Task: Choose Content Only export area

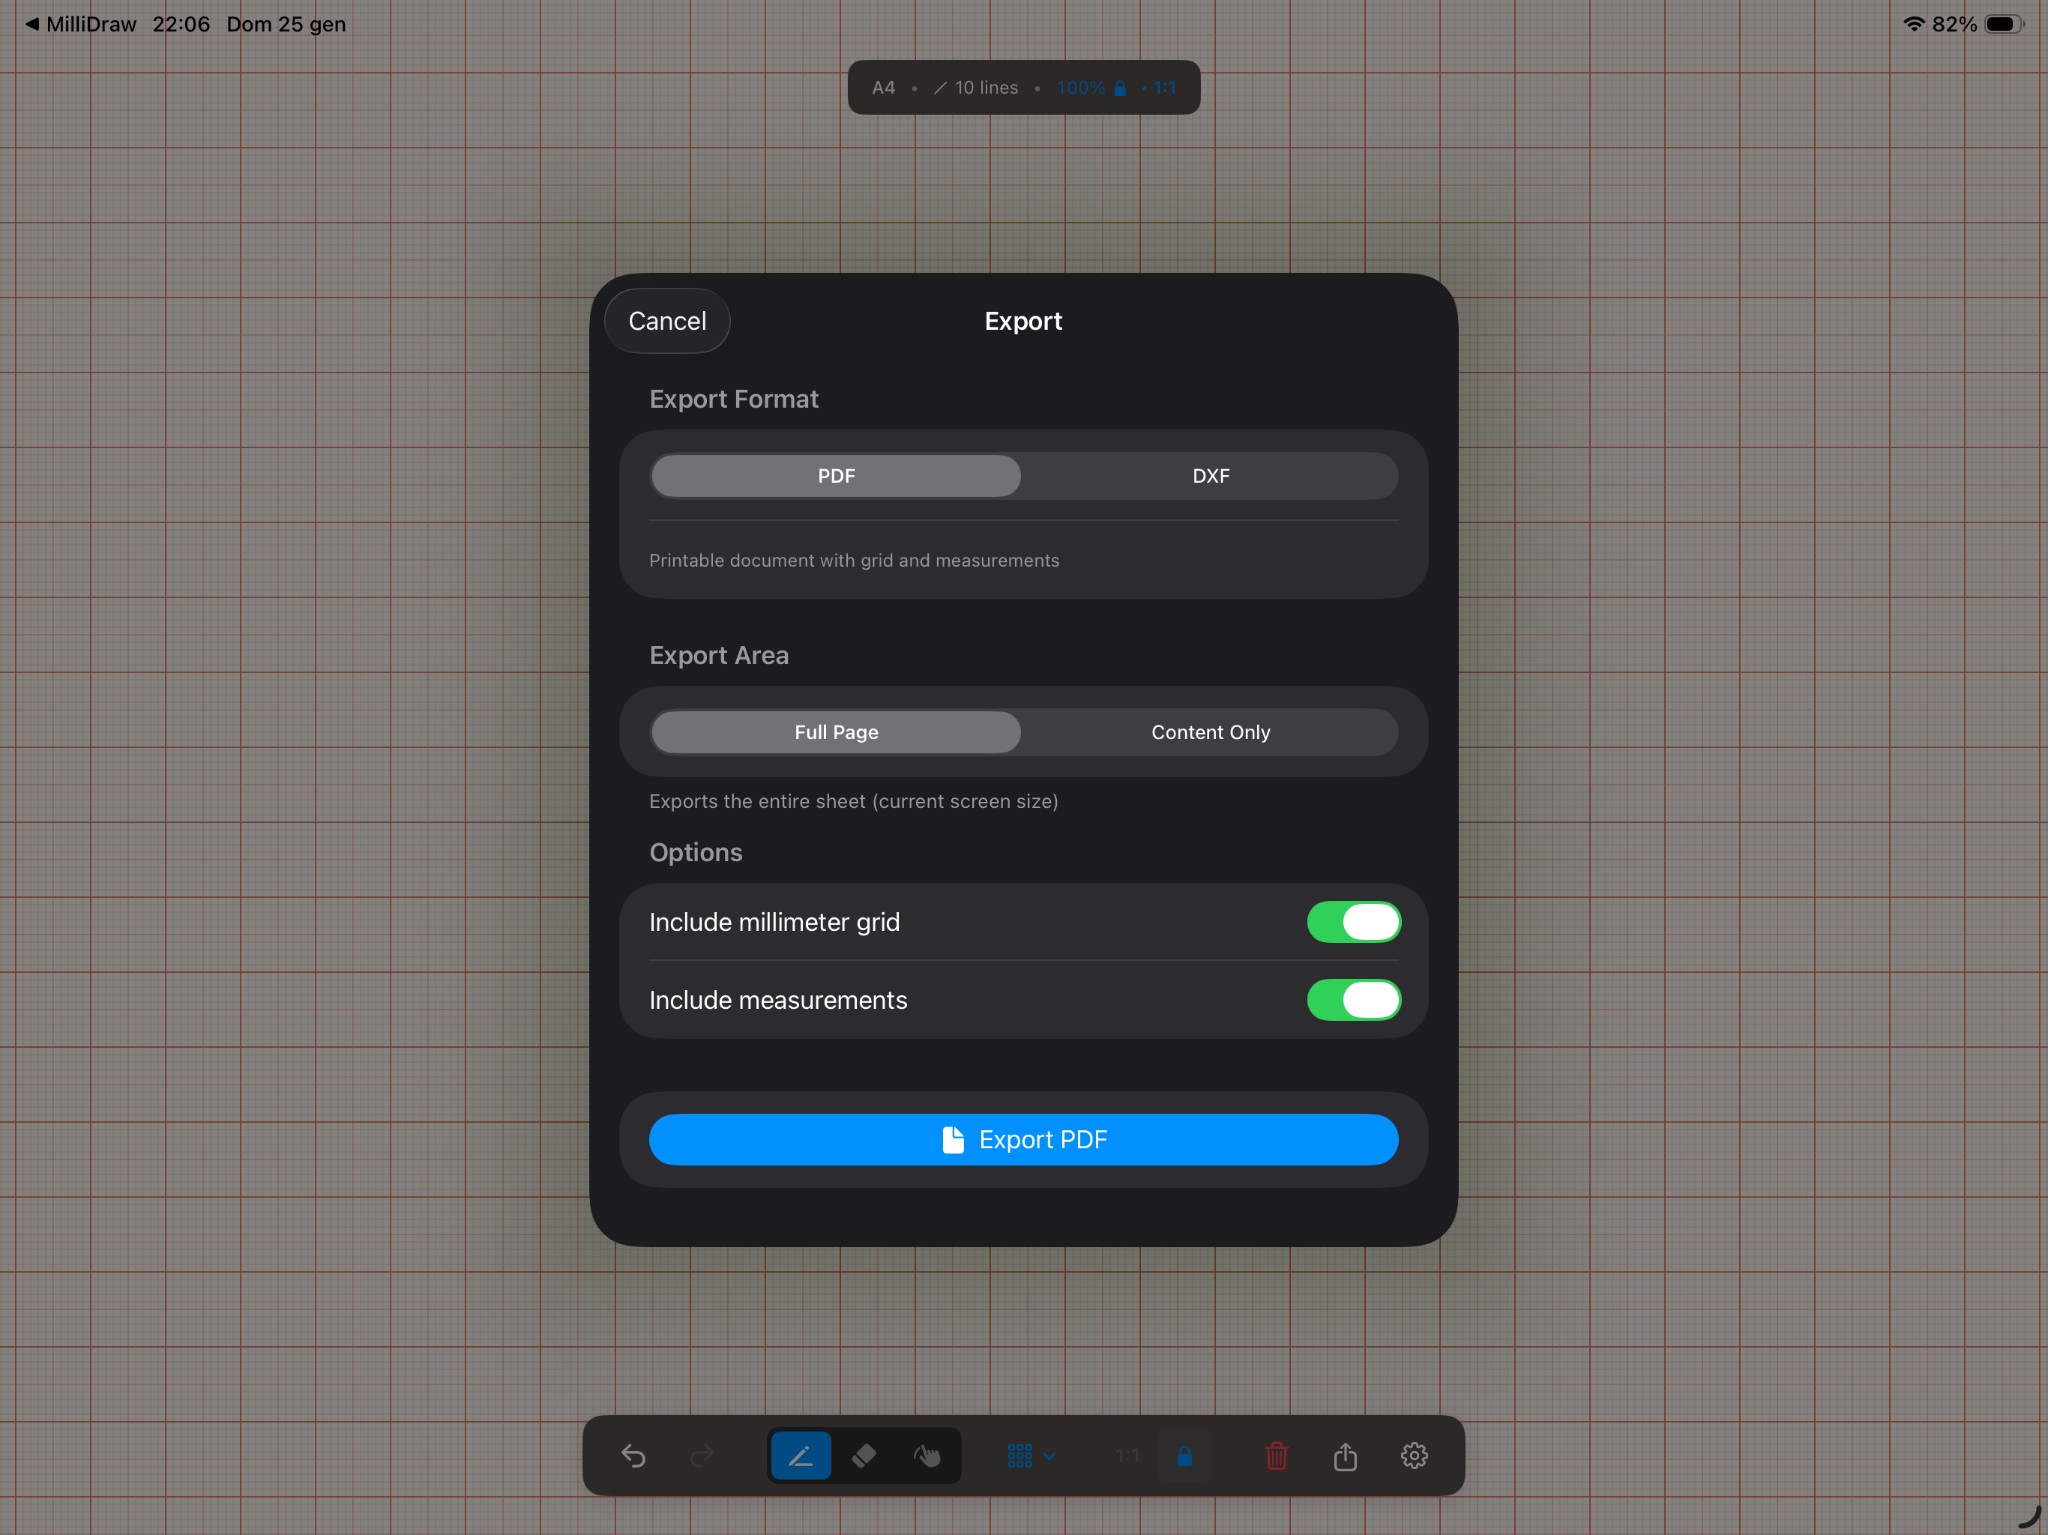Action: point(1209,732)
